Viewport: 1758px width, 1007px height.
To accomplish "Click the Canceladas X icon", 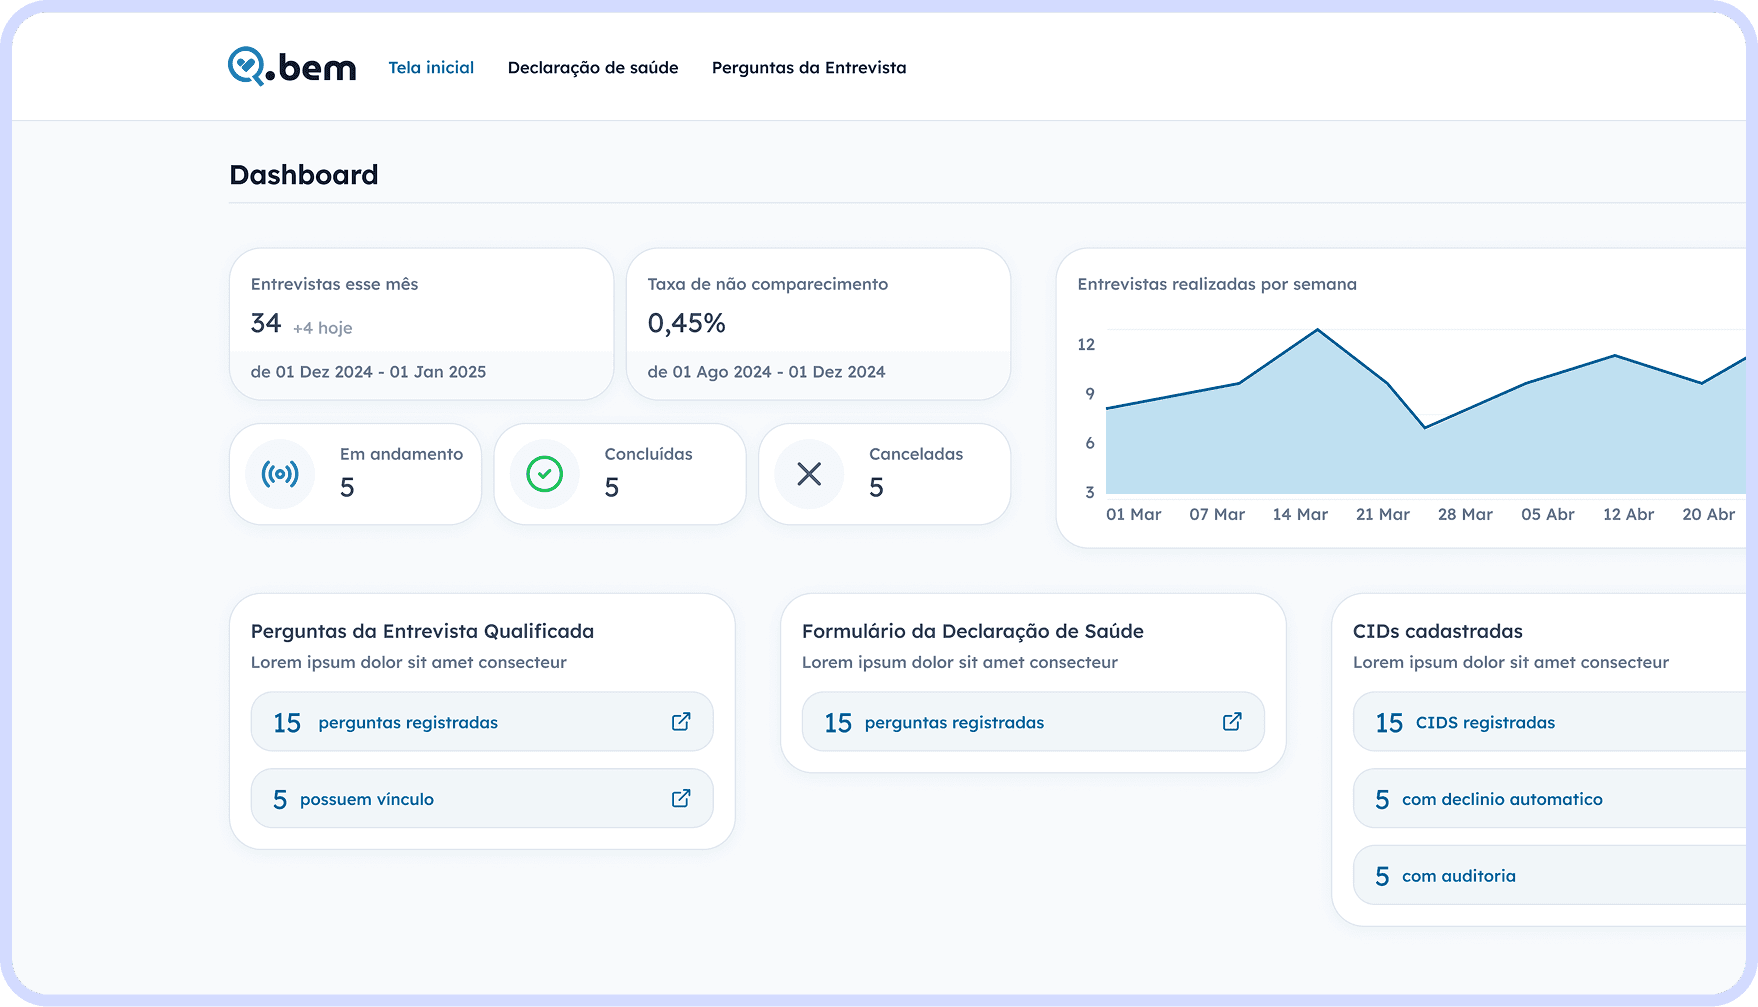I will 809,474.
